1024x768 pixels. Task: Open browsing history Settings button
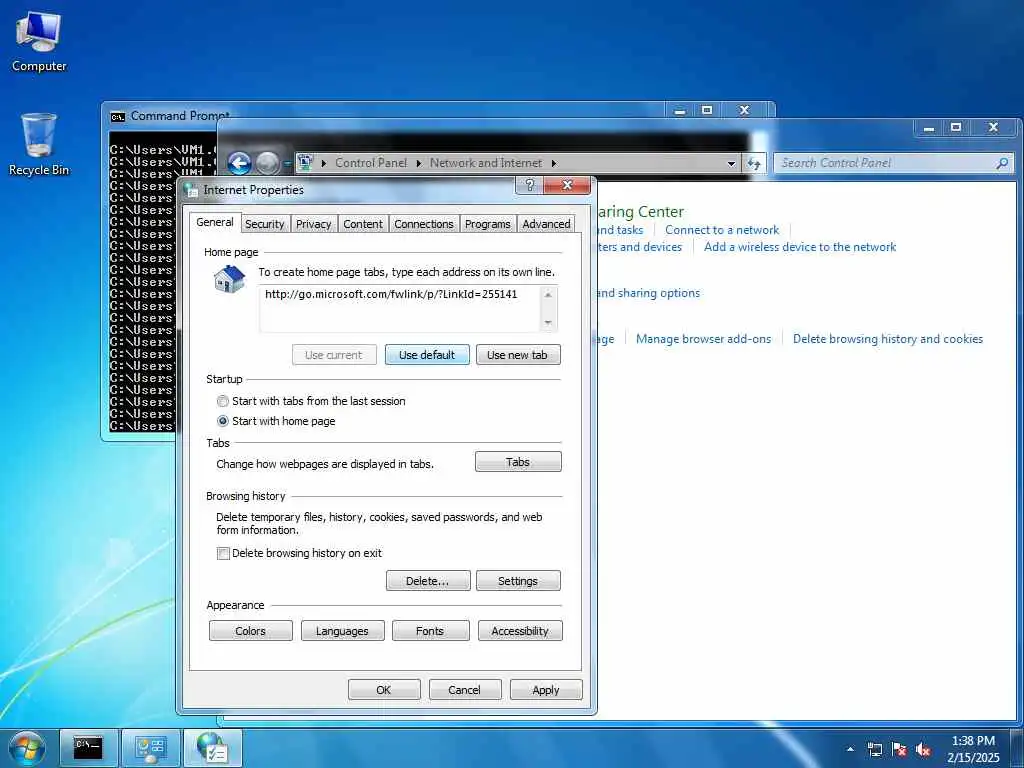(x=518, y=581)
